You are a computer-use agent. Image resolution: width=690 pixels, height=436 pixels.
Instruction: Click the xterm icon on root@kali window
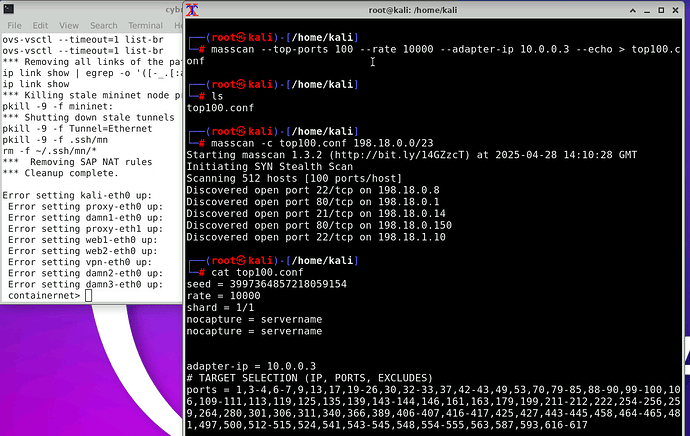(x=196, y=9)
